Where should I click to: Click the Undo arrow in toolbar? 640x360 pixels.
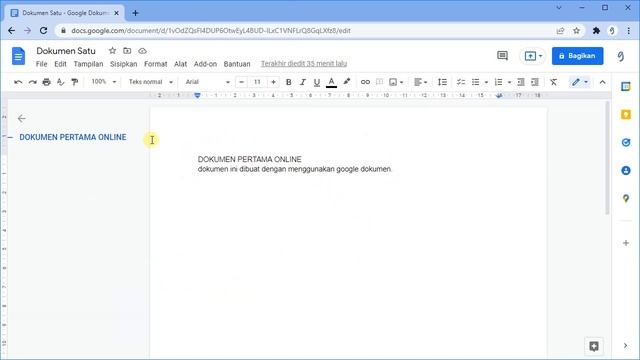[x=18, y=82]
